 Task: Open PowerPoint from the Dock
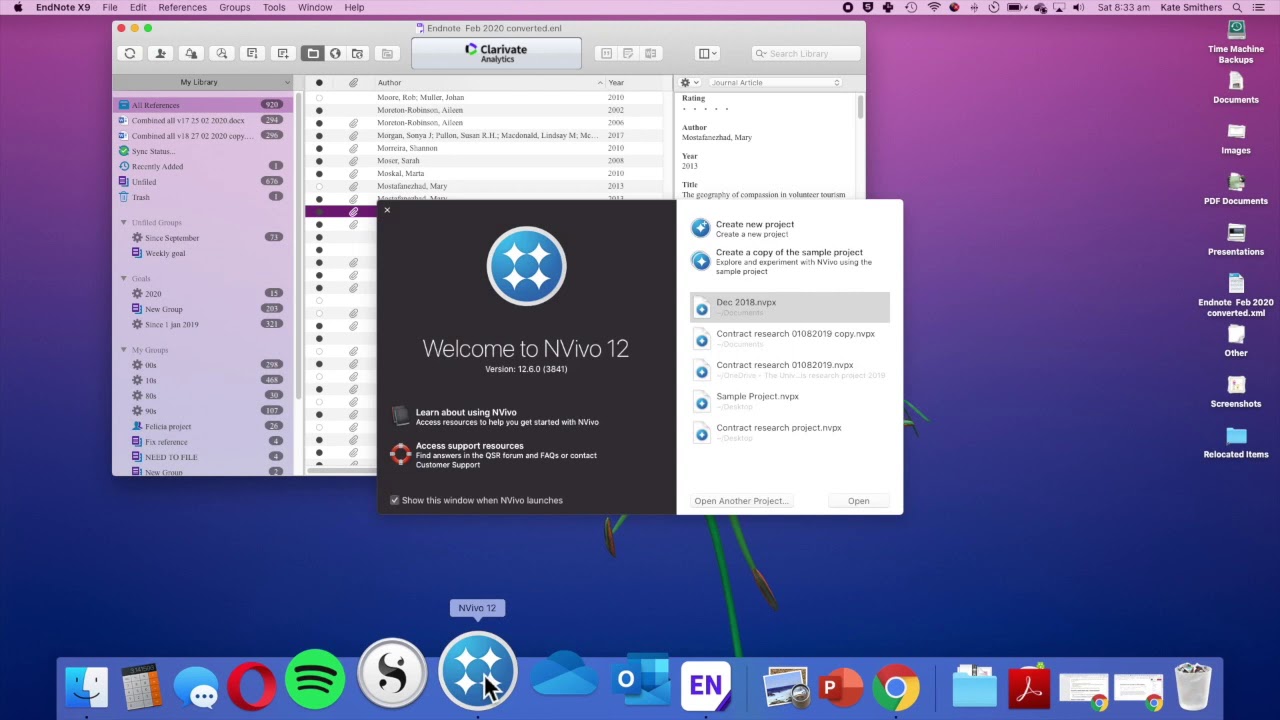point(841,686)
